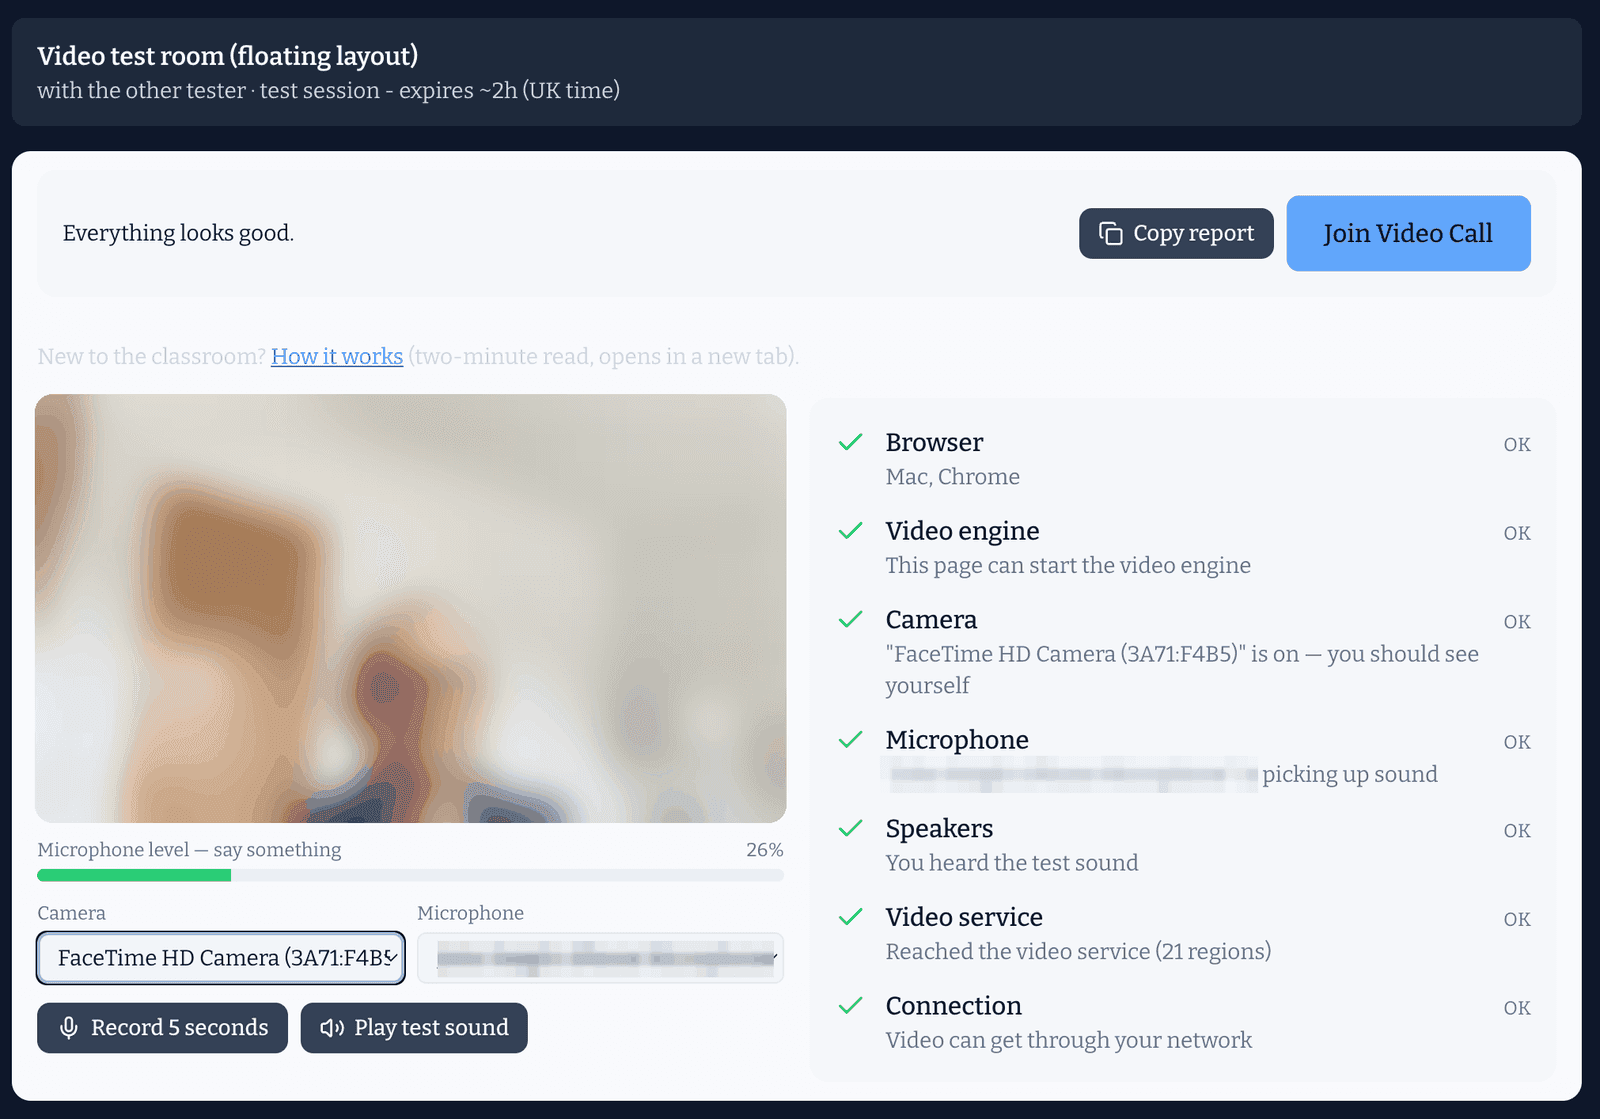Click the 'Video test room (floating layout)' heading
Image resolution: width=1600 pixels, height=1119 pixels.
click(x=227, y=56)
